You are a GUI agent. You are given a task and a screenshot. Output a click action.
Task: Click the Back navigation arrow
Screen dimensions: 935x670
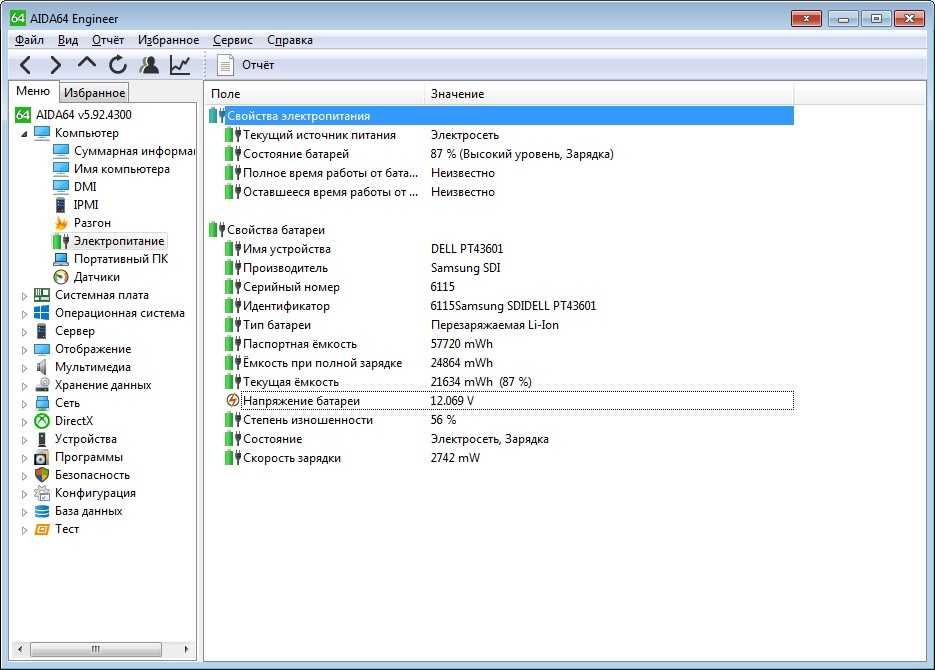click(x=25, y=65)
